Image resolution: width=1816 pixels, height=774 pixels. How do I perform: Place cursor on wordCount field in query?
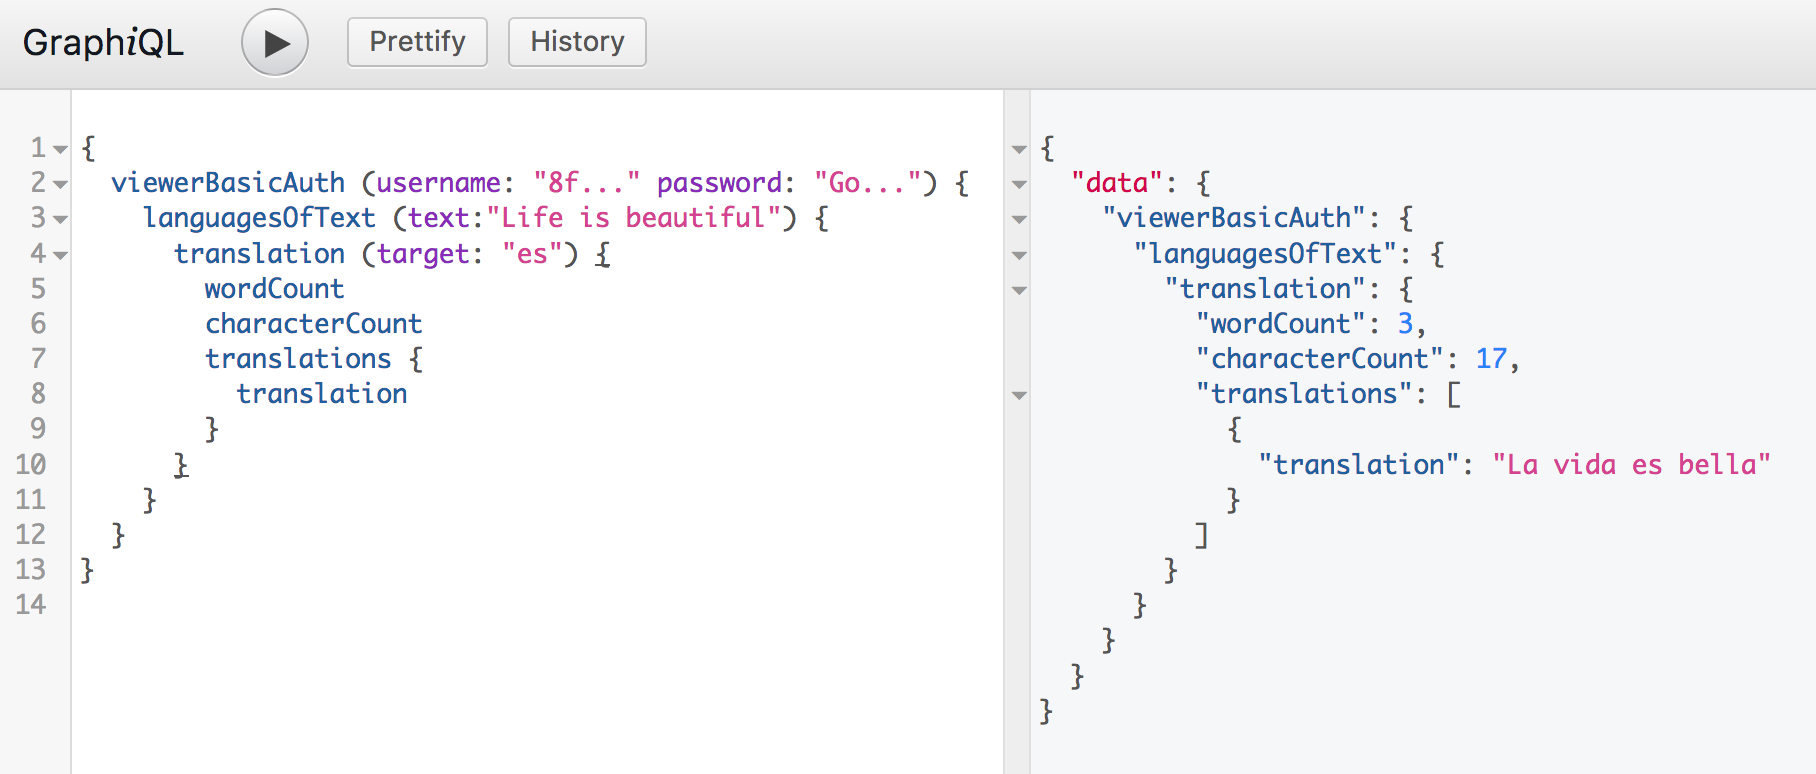click(274, 289)
